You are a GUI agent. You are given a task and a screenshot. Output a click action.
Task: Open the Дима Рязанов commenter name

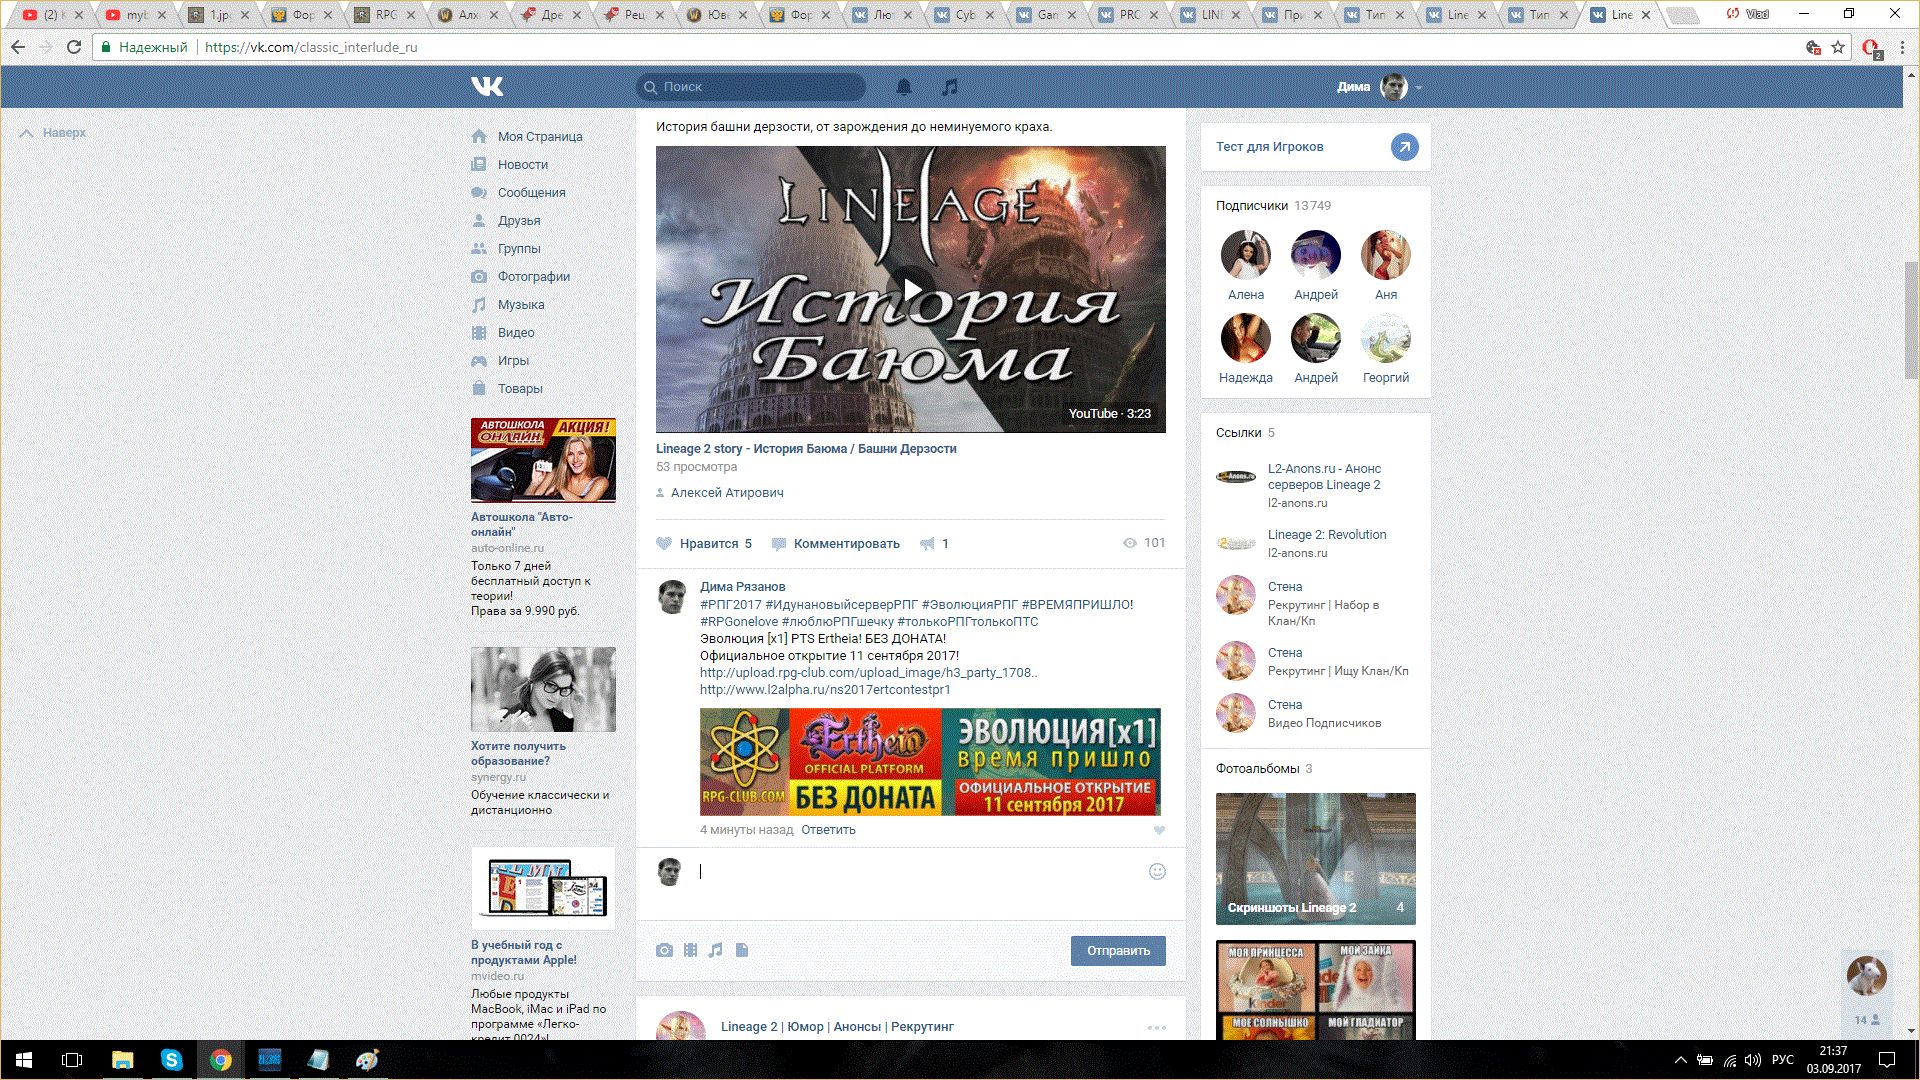pos(742,587)
